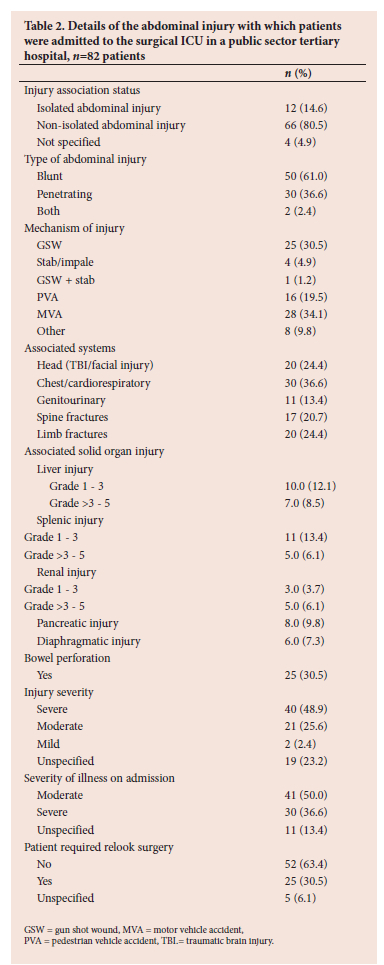Select 'Head (TBI/facial injury)' row label

coord(95,366)
